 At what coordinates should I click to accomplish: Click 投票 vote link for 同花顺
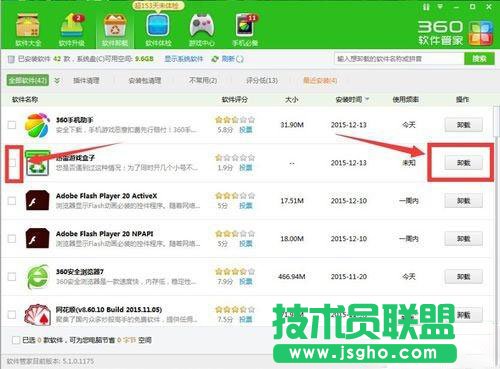(246, 319)
